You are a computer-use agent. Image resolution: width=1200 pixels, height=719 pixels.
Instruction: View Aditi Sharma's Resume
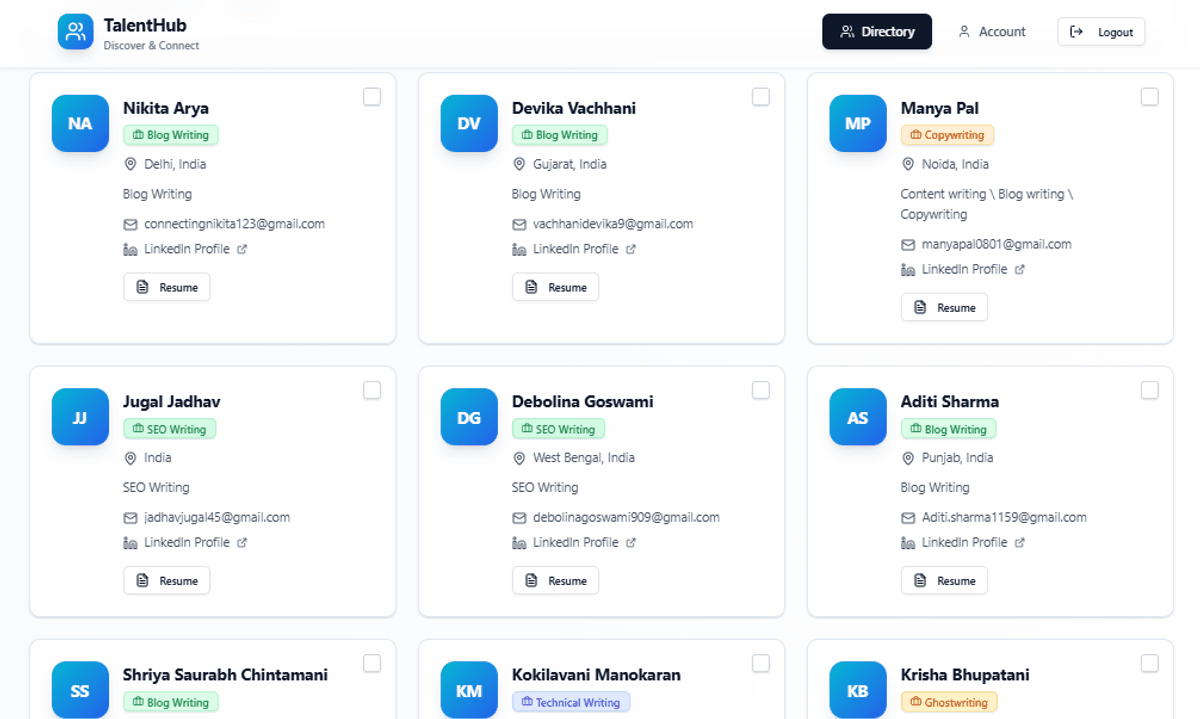(x=945, y=581)
